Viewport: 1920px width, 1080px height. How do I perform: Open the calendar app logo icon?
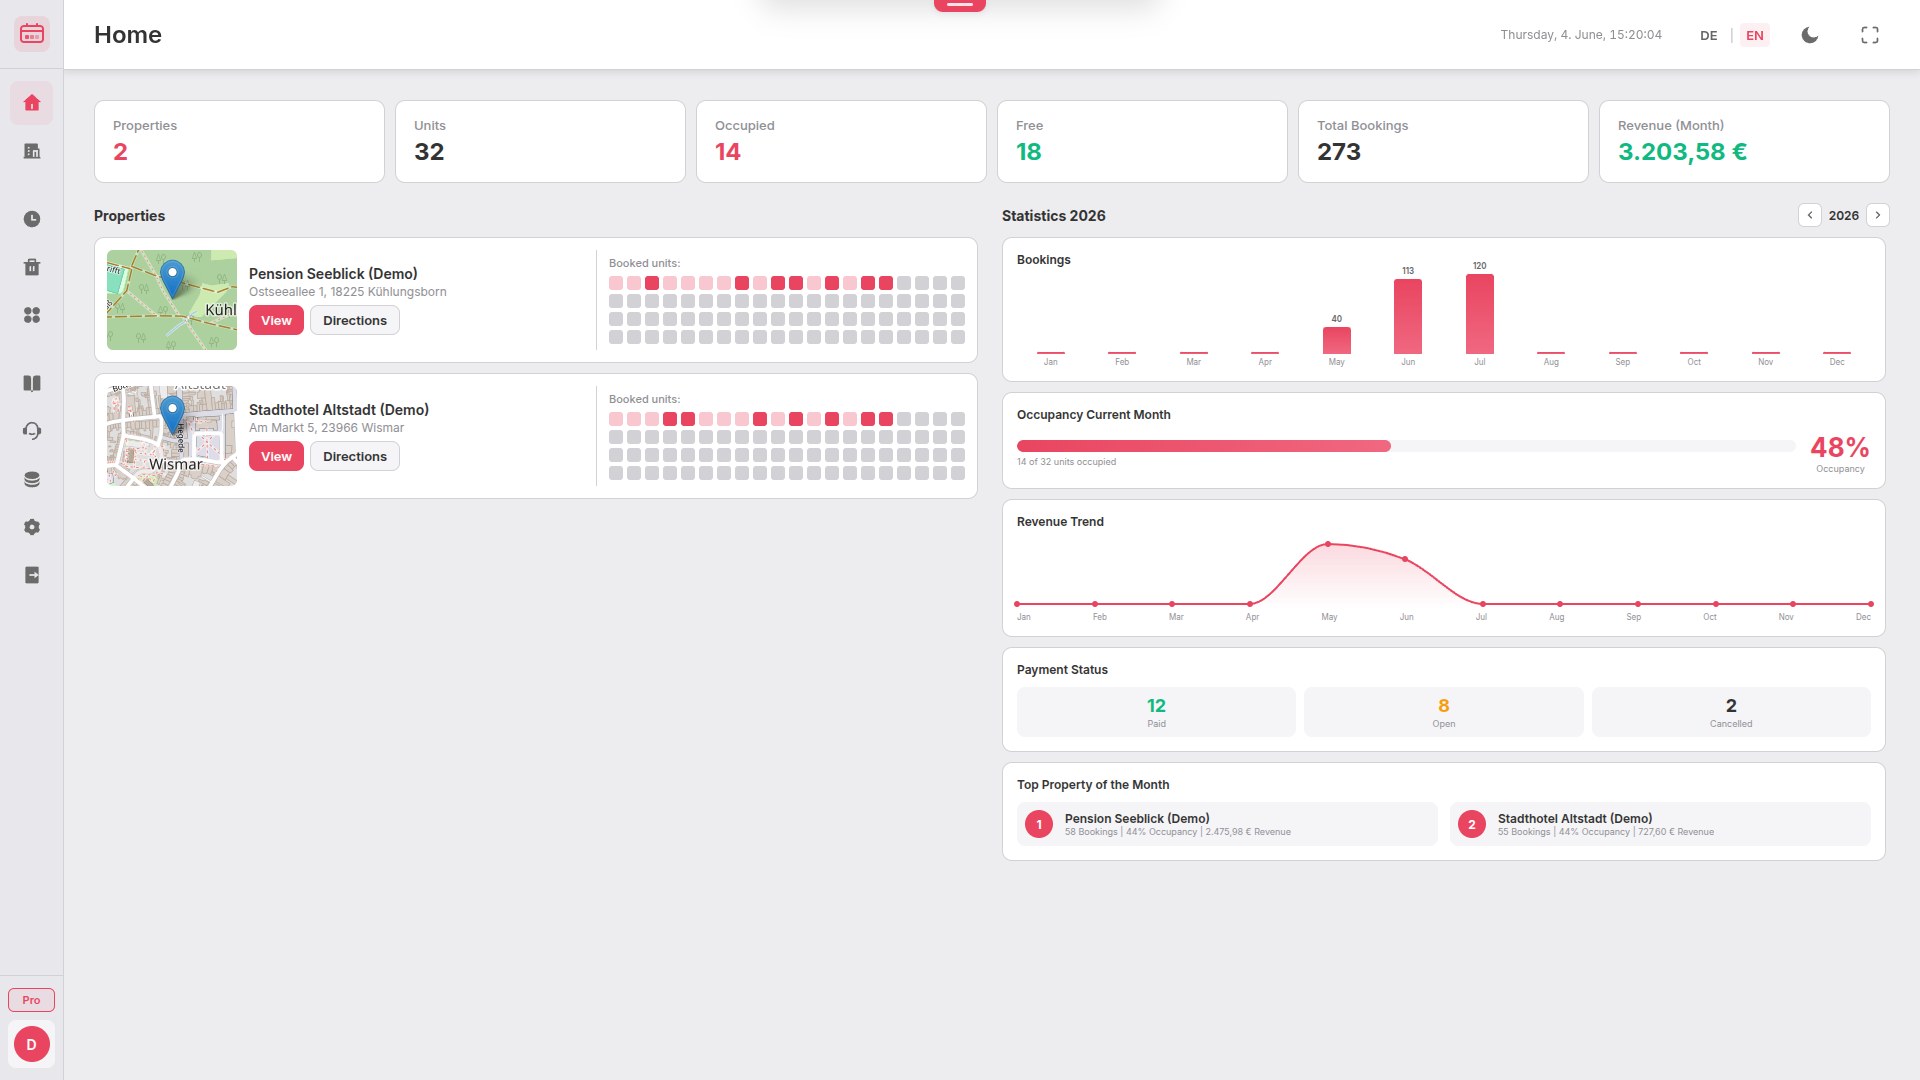pos(32,34)
